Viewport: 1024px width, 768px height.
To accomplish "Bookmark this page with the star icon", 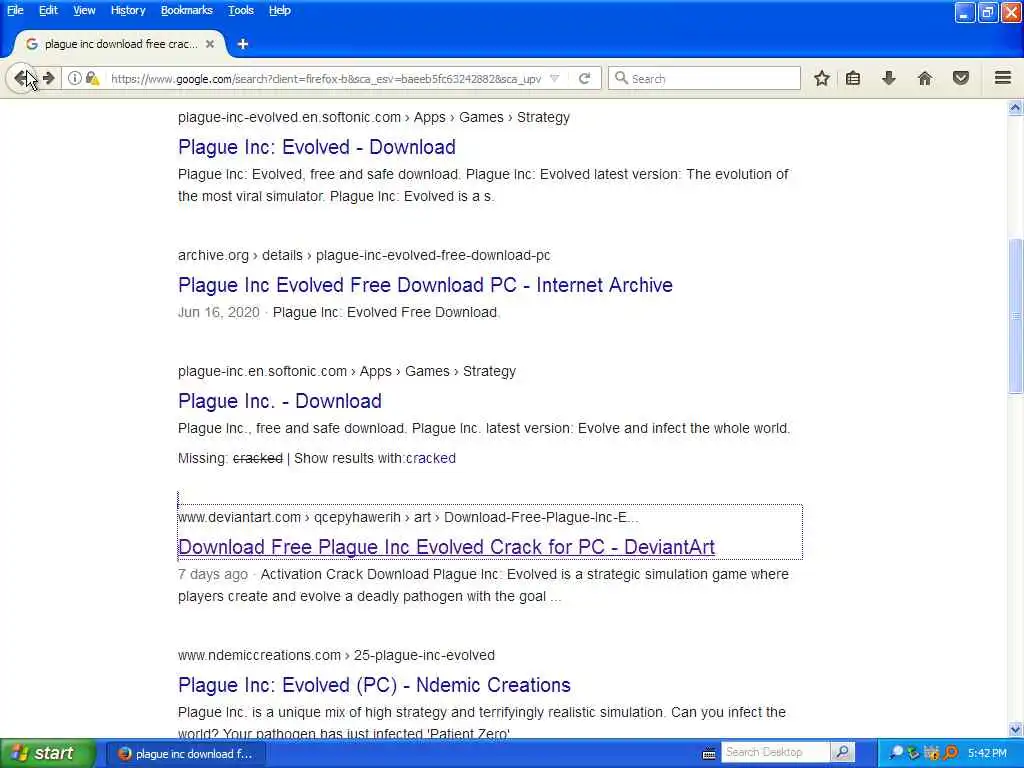I will coord(822,78).
